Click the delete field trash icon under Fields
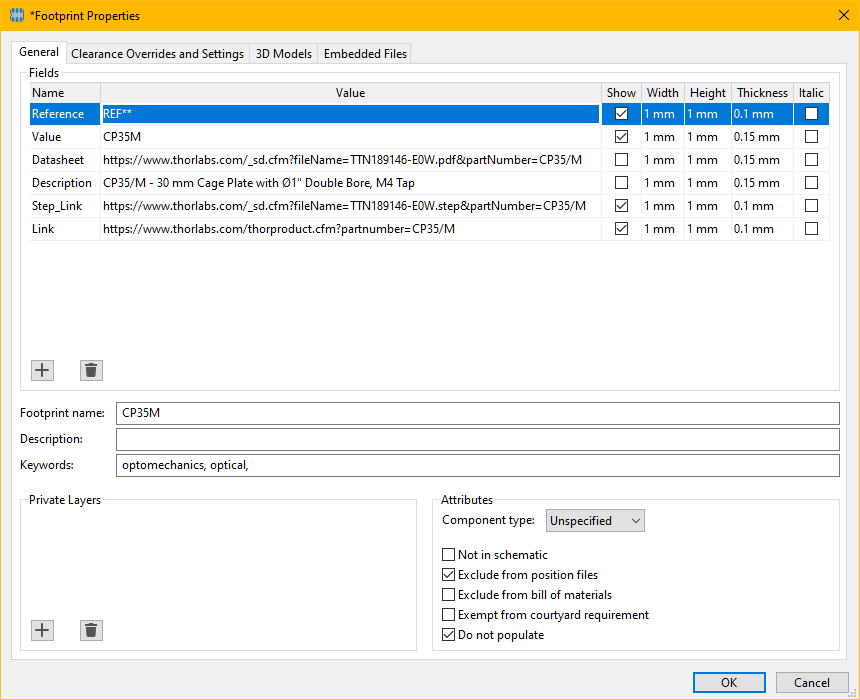 pos(91,370)
